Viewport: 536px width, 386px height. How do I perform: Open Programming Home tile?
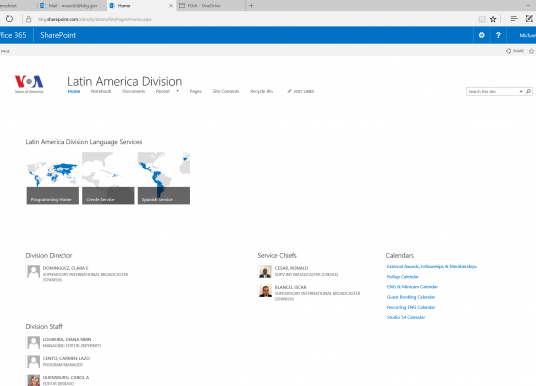(x=53, y=178)
